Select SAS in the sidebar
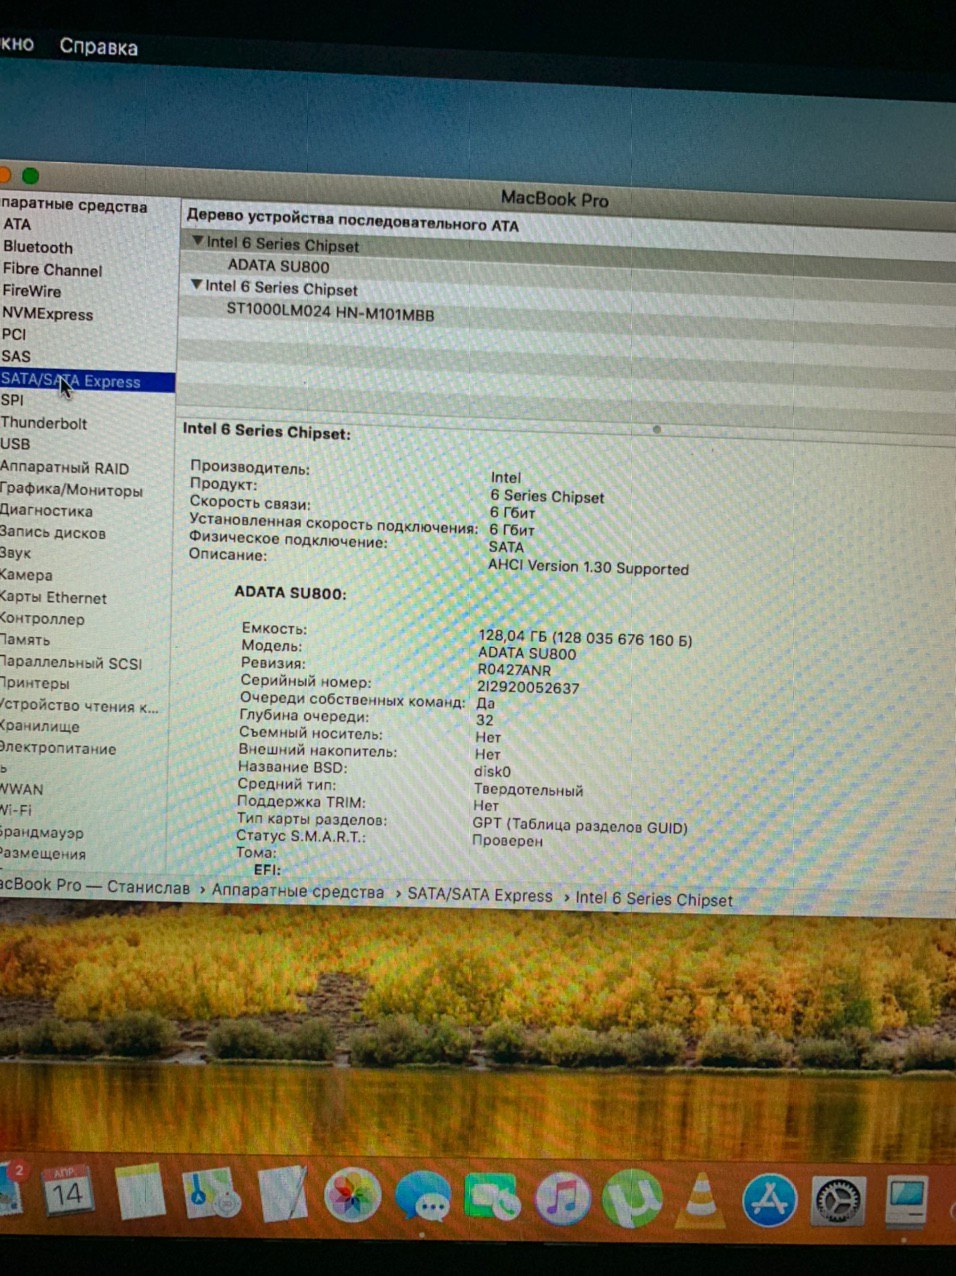This screenshot has height=1276, width=956. pos(15,356)
